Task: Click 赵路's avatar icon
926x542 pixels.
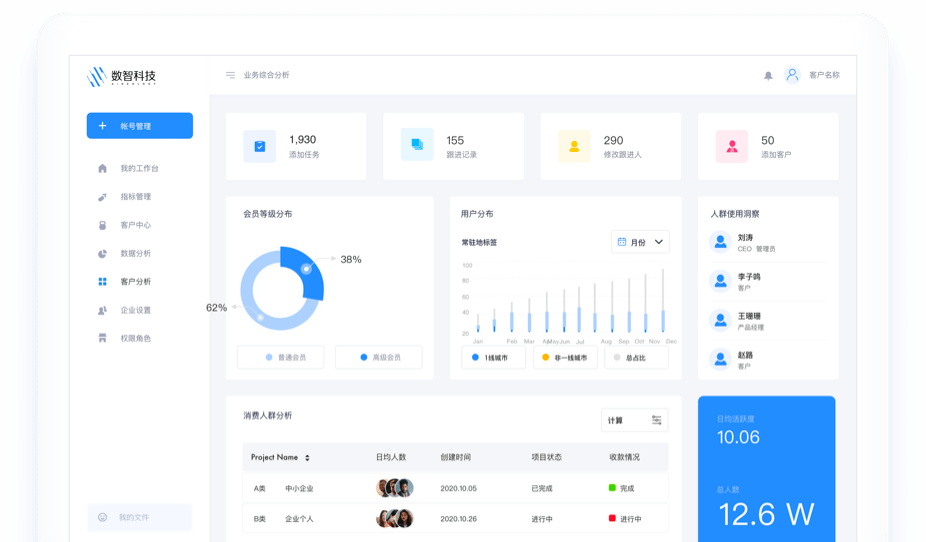Action: pos(720,359)
